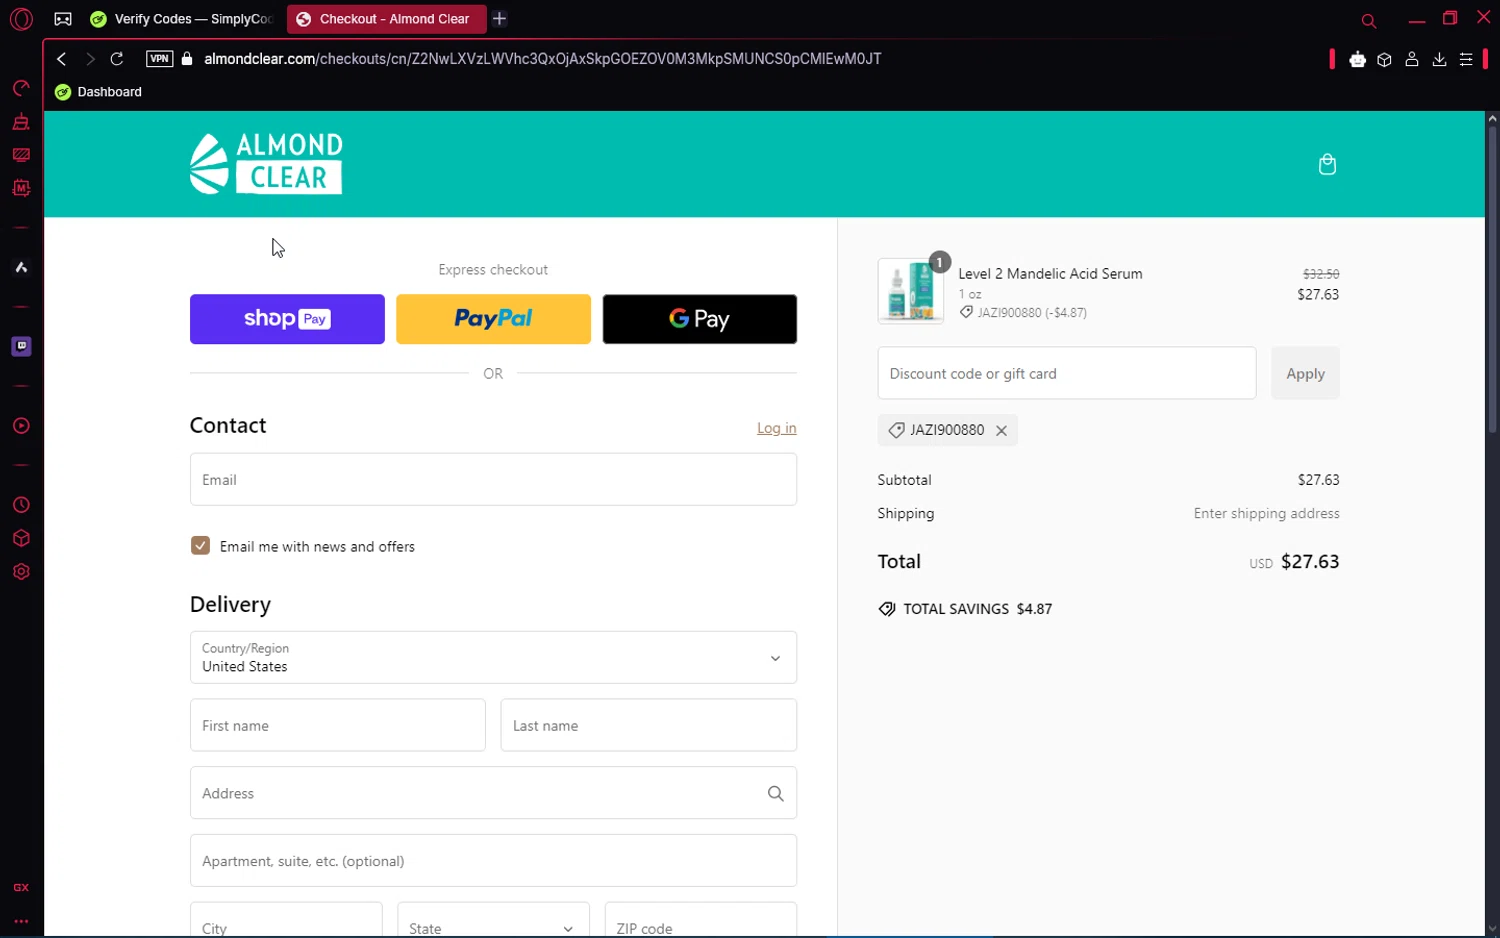Open the Opera main menu logo
Image resolution: width=1500 pixels, height=938 pixels.
pos(21,19)
